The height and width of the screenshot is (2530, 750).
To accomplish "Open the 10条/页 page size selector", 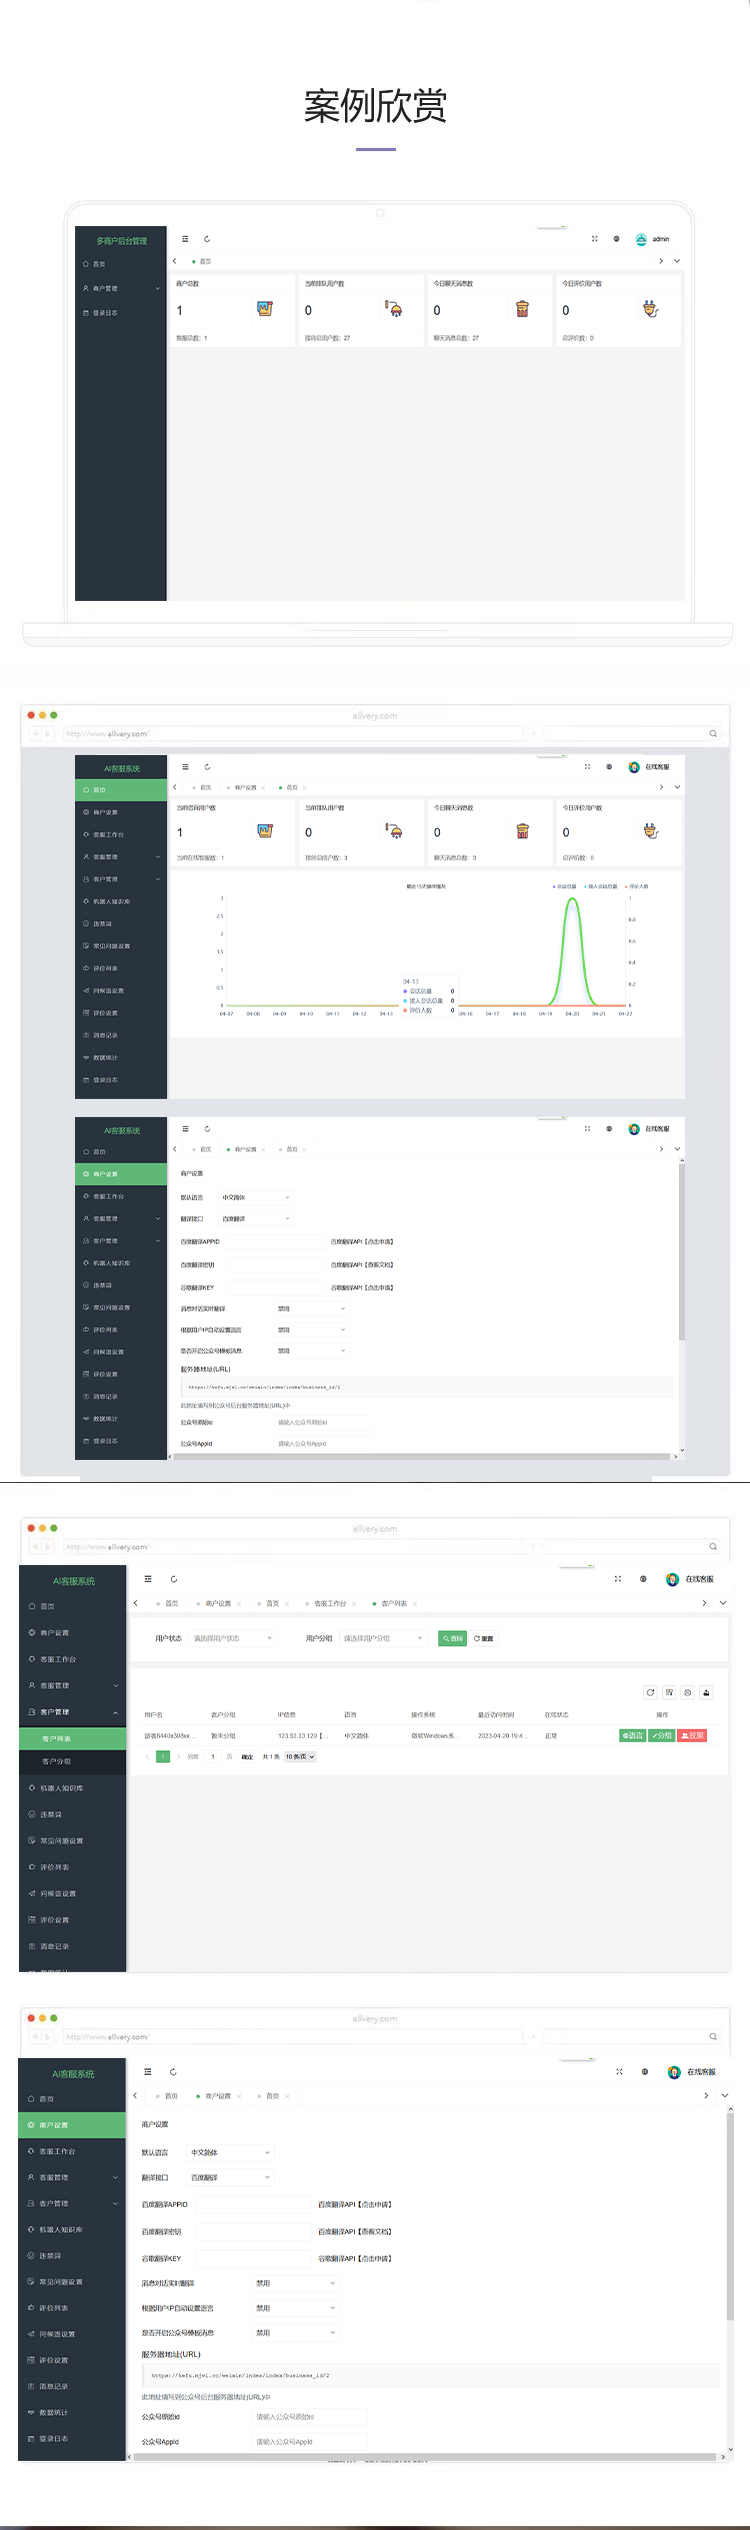I will [x=299, y=1756].
